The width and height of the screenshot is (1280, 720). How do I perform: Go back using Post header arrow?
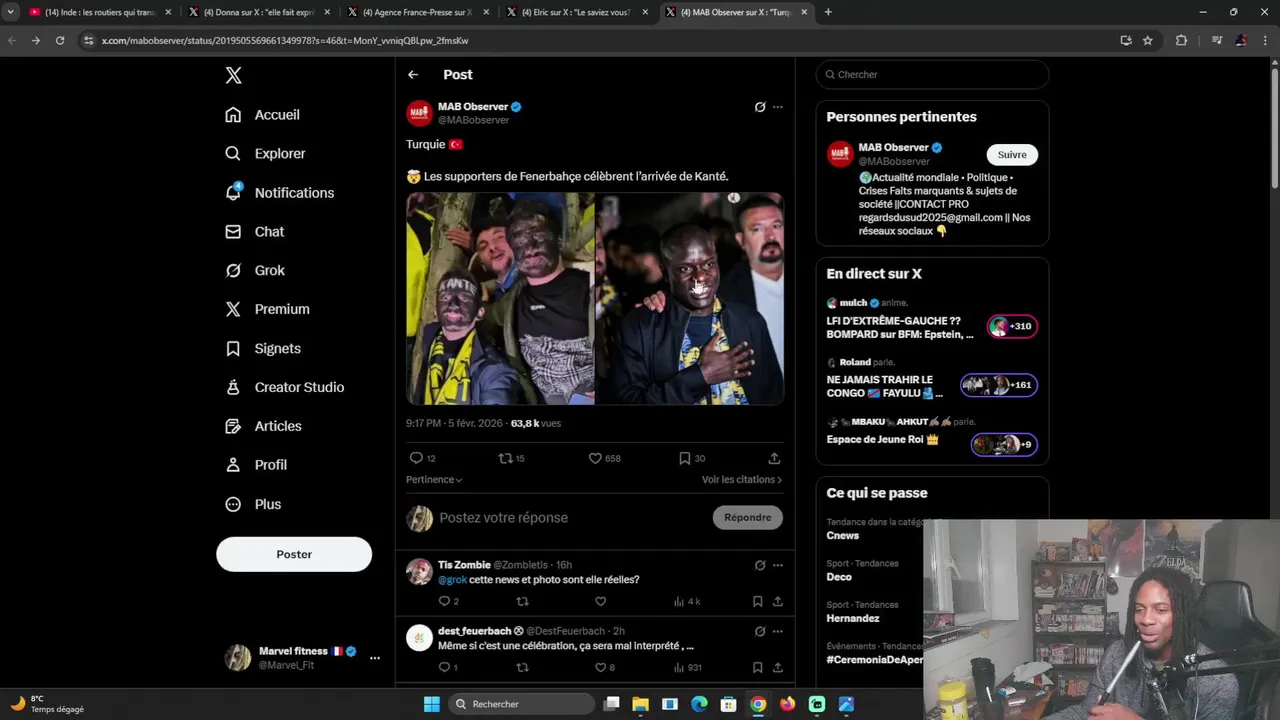click(x=413, y=75)
